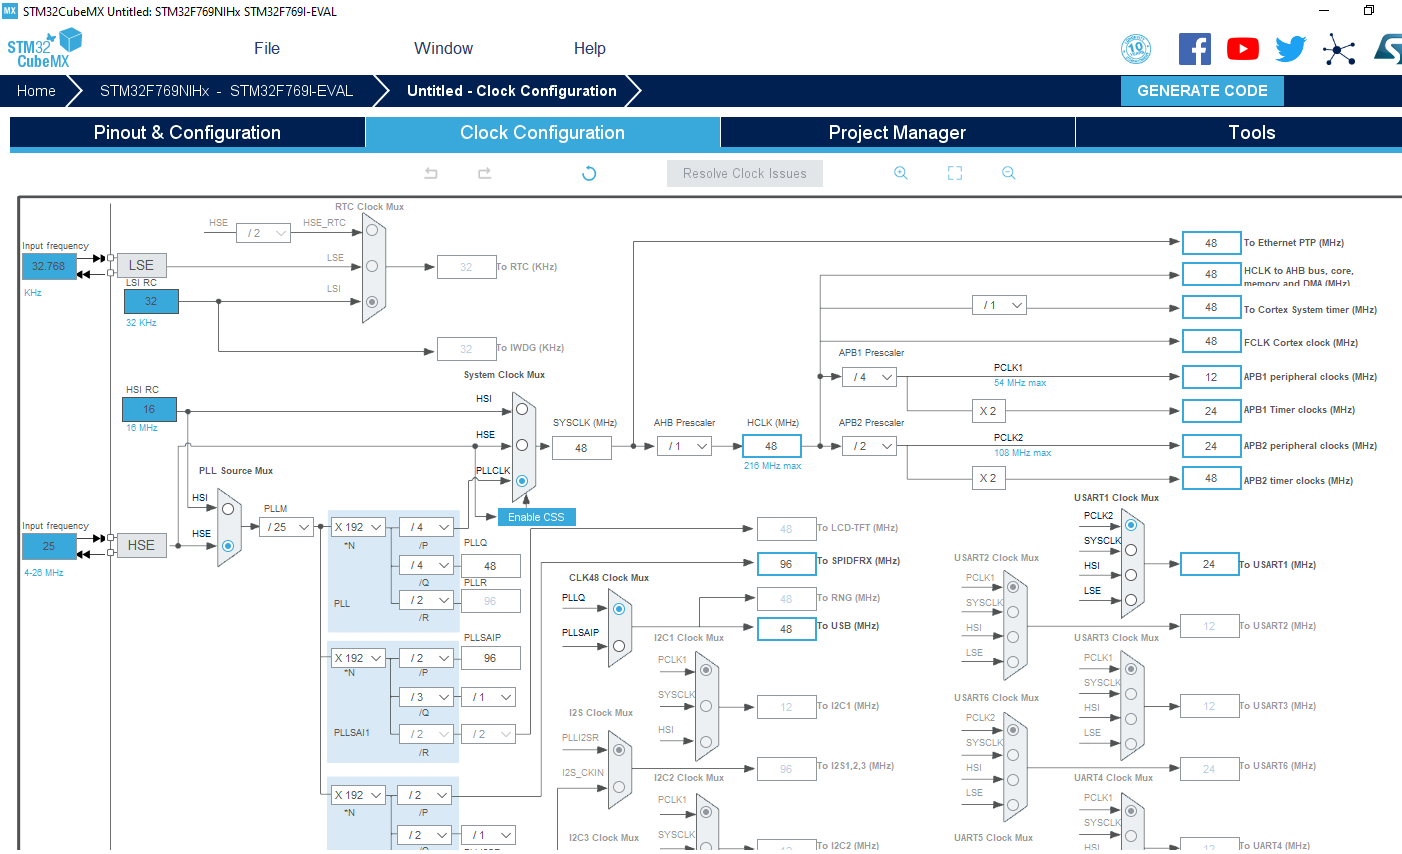Viewport: 1402px width, 854px height.
Task: Click the HCLK (MHz) value field
Action: (771, 446)
